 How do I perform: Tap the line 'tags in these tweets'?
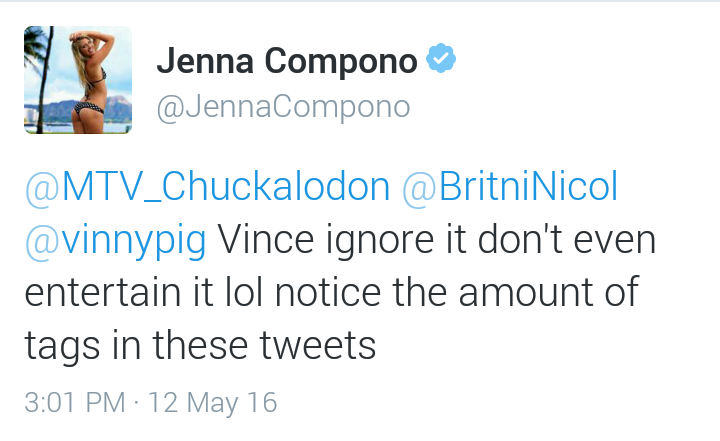click(x=200, y=346)
